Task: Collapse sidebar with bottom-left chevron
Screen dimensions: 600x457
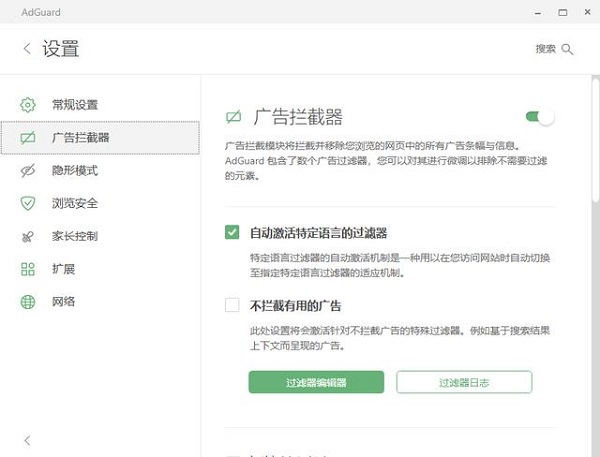Action: pyautogui.click(x=27, y=441)
